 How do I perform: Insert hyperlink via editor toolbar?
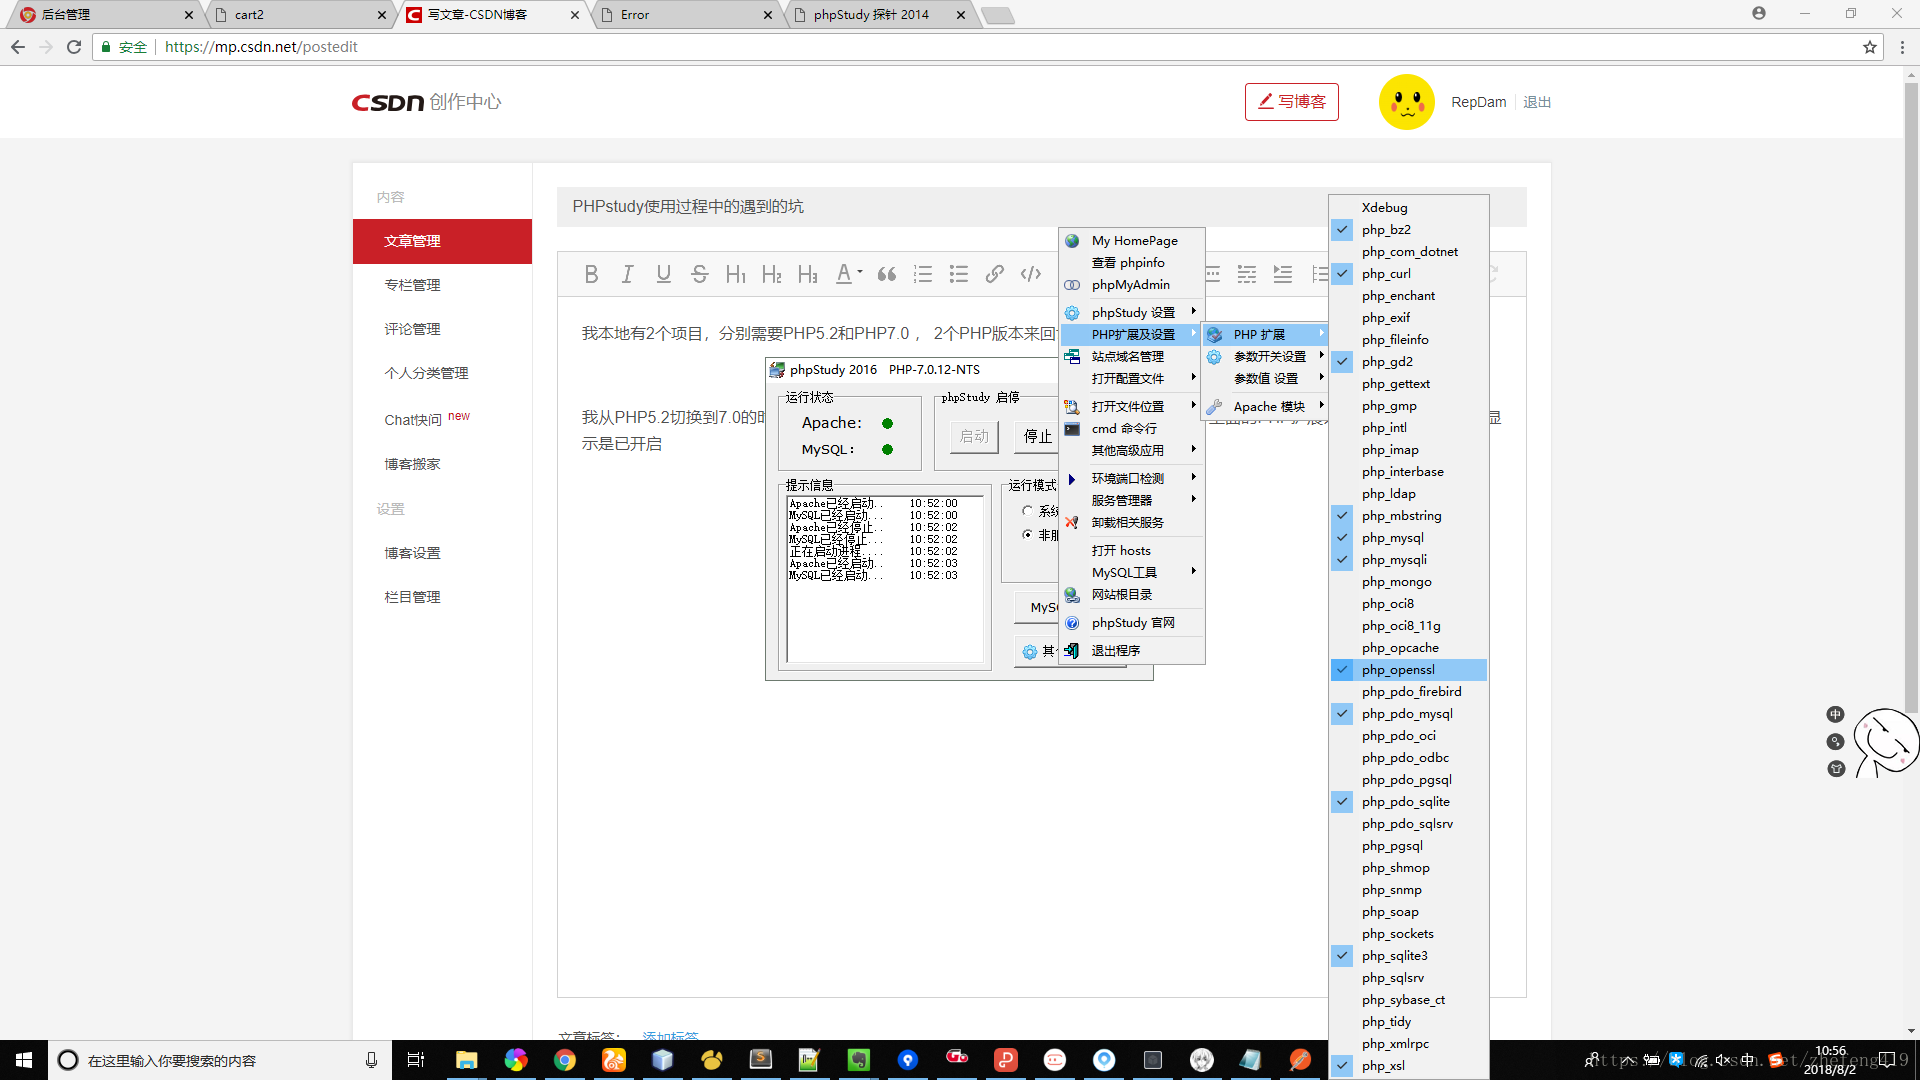point(994,274)
